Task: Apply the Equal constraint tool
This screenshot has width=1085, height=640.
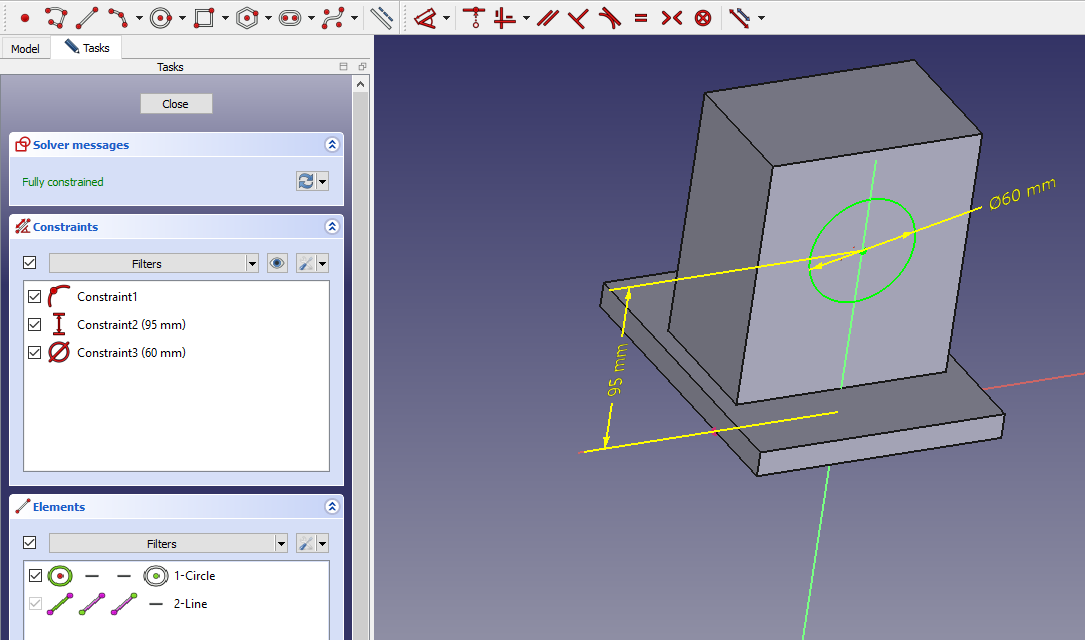Action: (641, 18)
